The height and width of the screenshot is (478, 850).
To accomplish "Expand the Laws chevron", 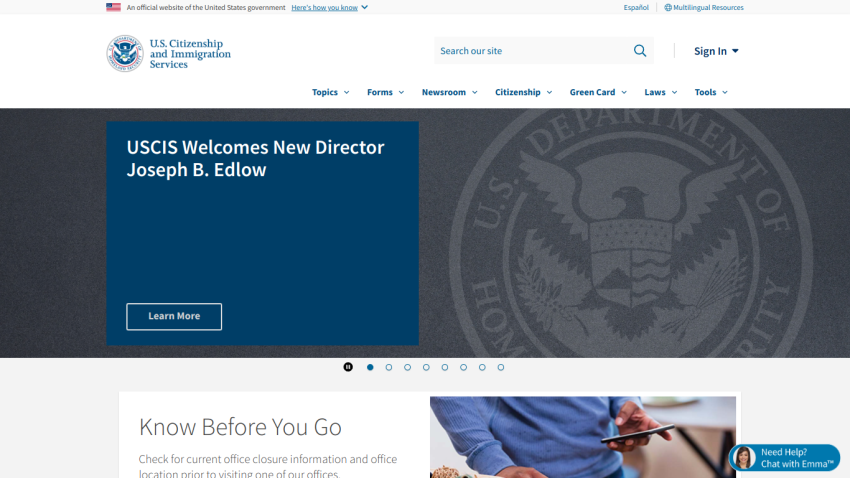I will pos(674,93).
